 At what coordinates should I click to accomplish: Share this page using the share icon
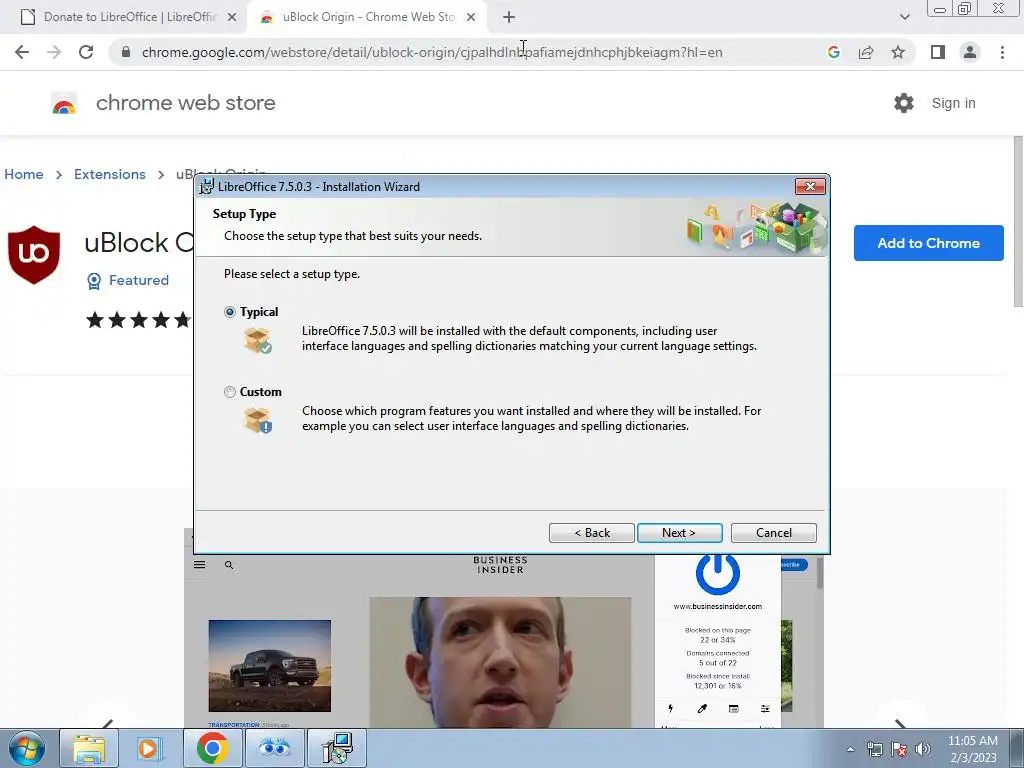pyautogui.click(x=866, y=52)
